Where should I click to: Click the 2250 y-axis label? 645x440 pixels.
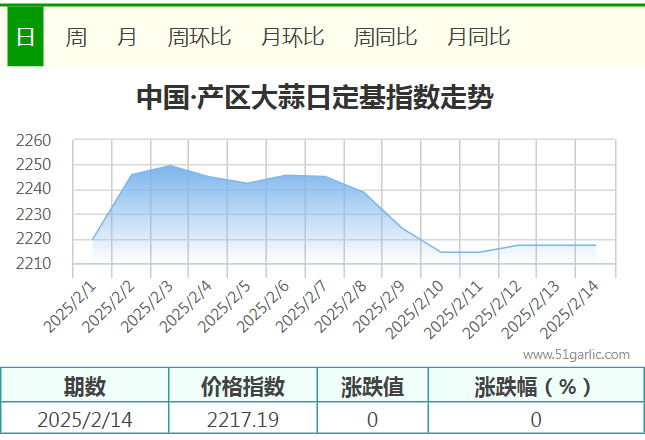coord(33,164)
